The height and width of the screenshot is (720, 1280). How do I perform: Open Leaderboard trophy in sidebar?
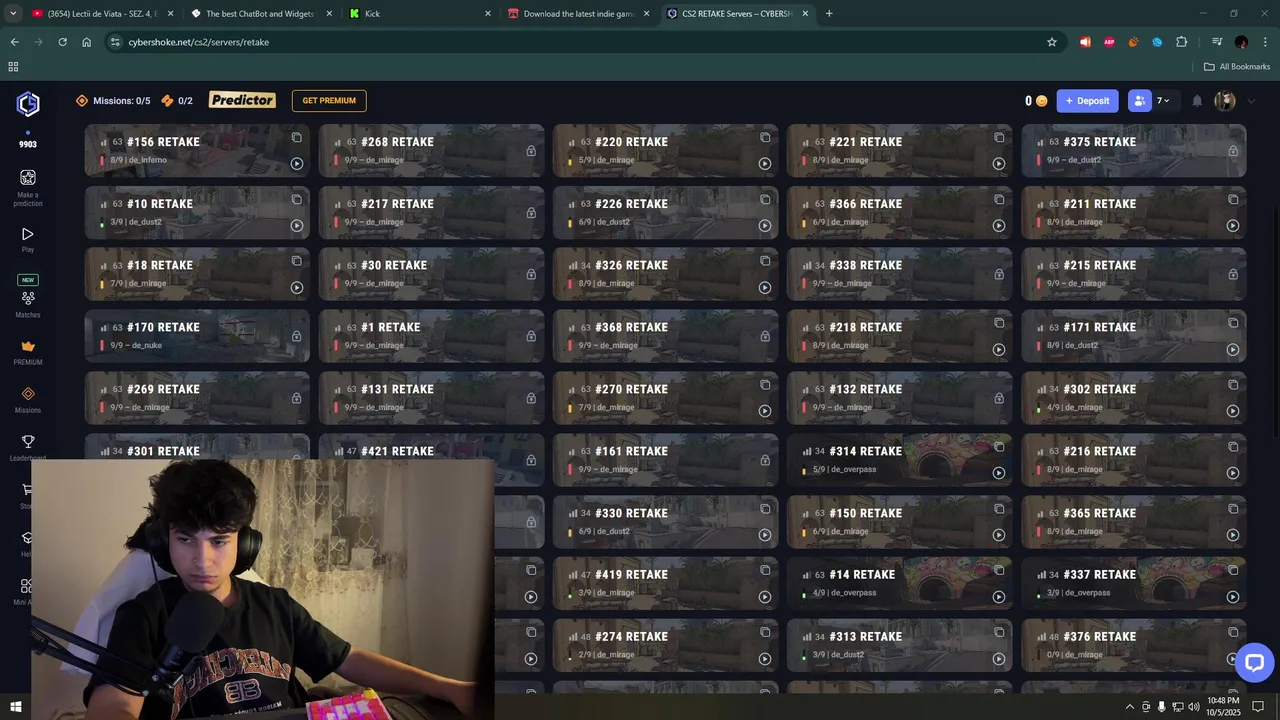tap(28, 447)
